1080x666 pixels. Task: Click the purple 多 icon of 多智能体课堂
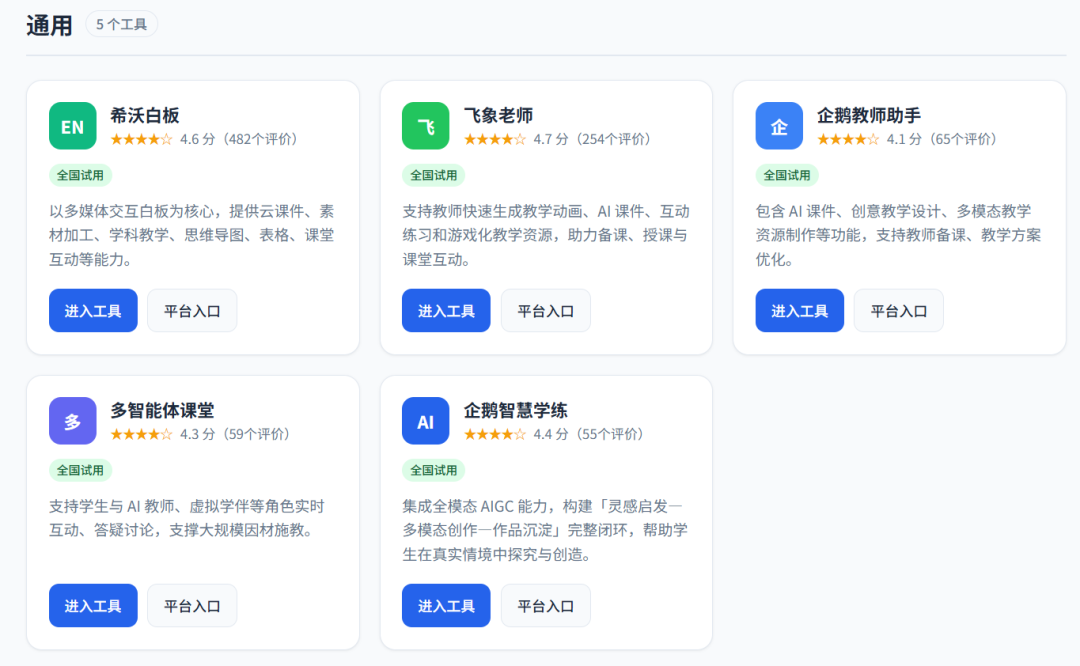click(x=72, y=421)
